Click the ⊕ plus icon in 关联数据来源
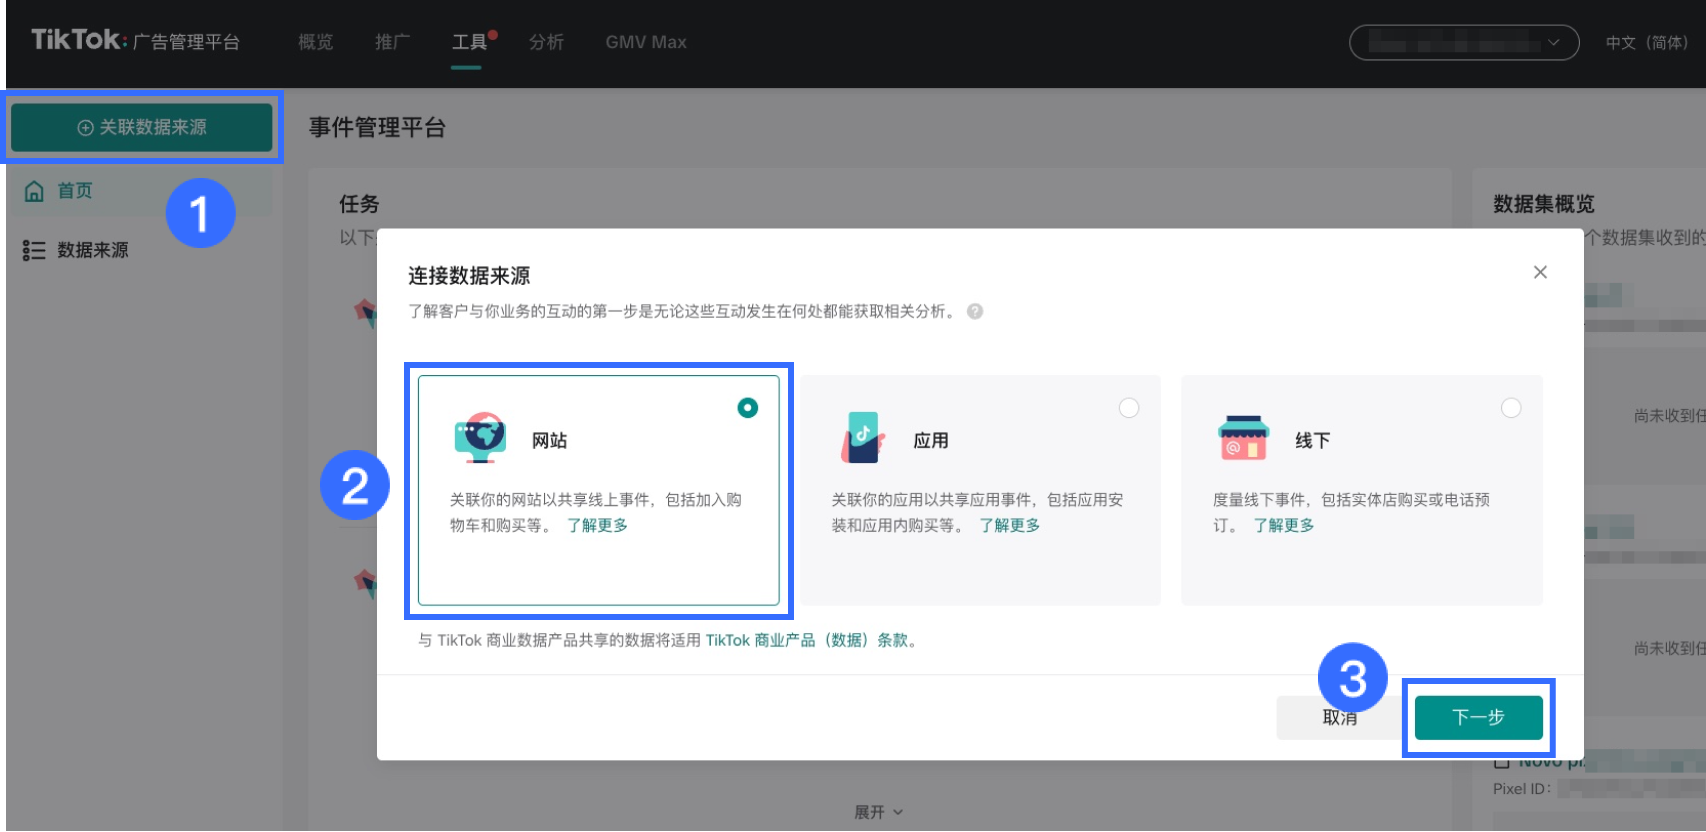The image size is (1706, 832). (85, 128)
